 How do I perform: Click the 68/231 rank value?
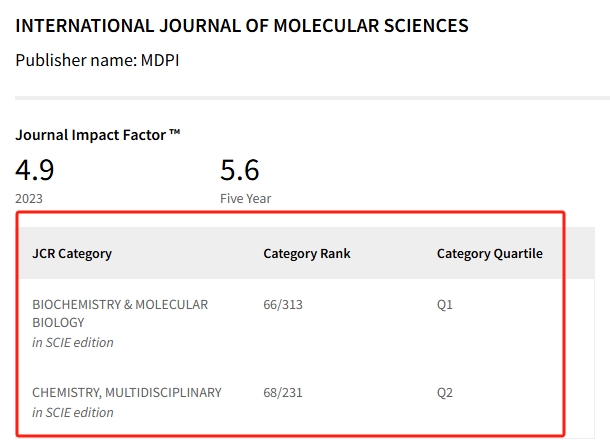pyautogui.click(x=283, y=392)
